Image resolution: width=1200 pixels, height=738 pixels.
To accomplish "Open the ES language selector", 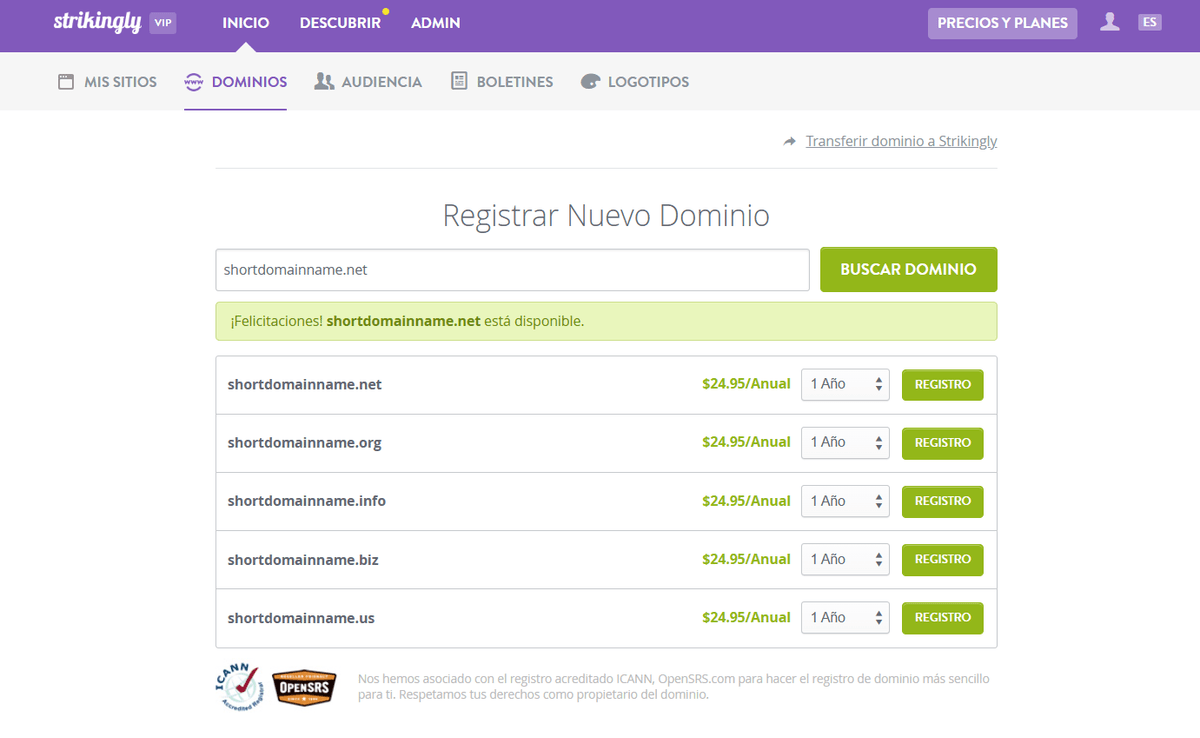I will [x=1149, y=22].
